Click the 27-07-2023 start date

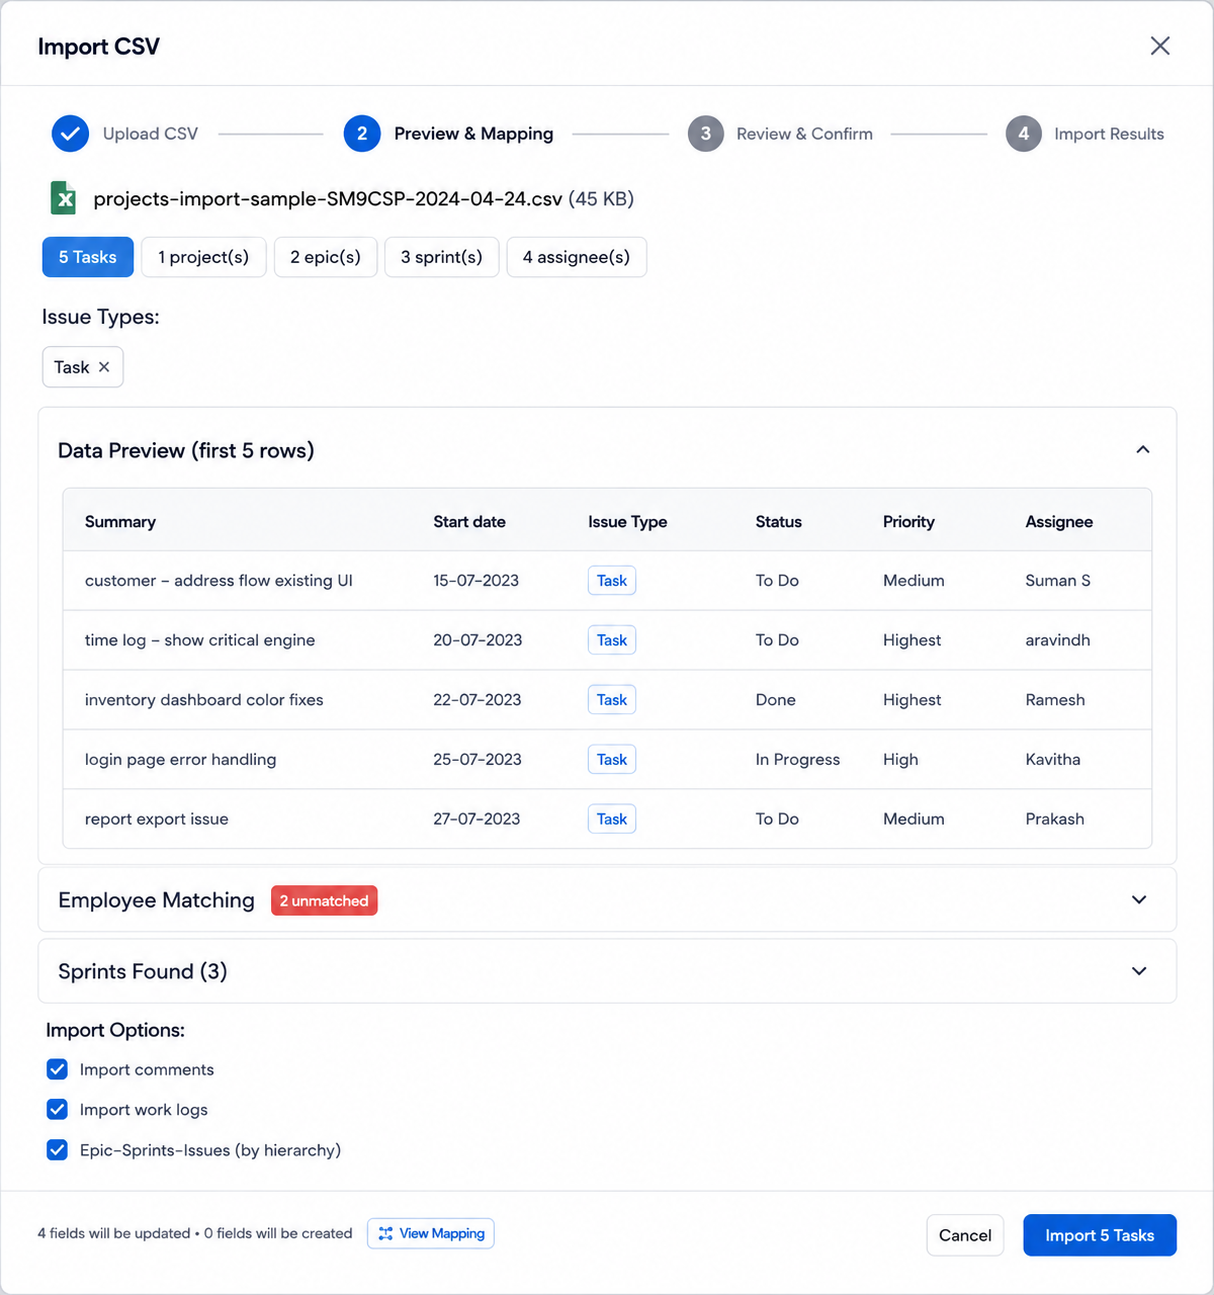[477, 819]
